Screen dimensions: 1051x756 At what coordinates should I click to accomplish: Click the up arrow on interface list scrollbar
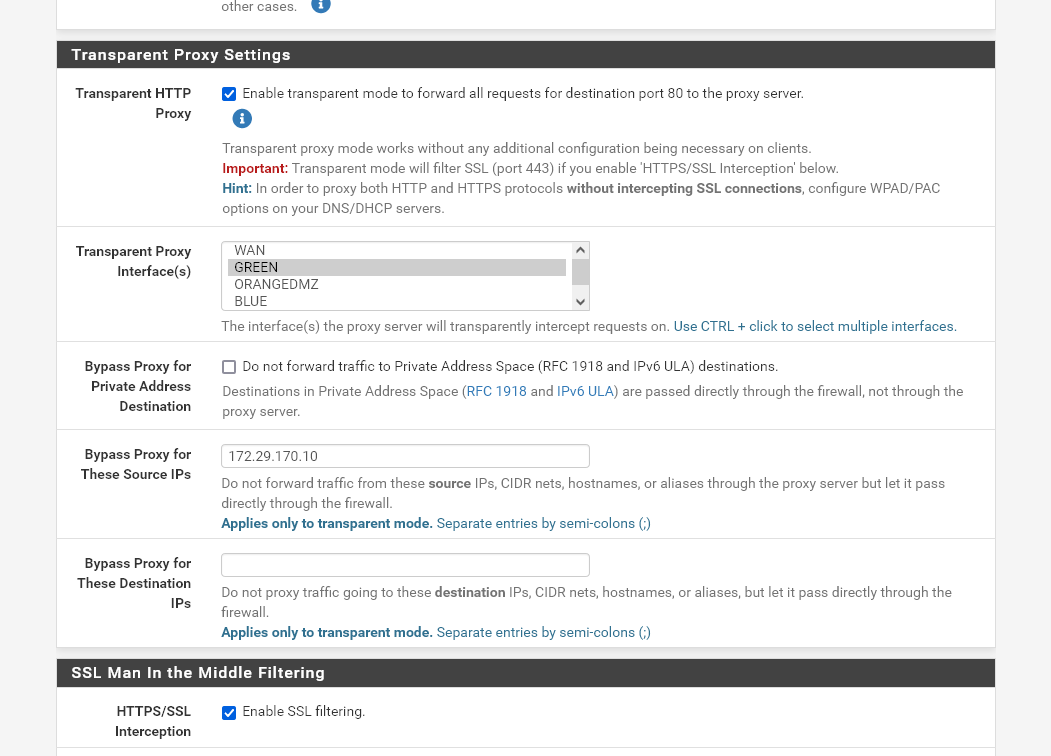click(x=580, y=249)
